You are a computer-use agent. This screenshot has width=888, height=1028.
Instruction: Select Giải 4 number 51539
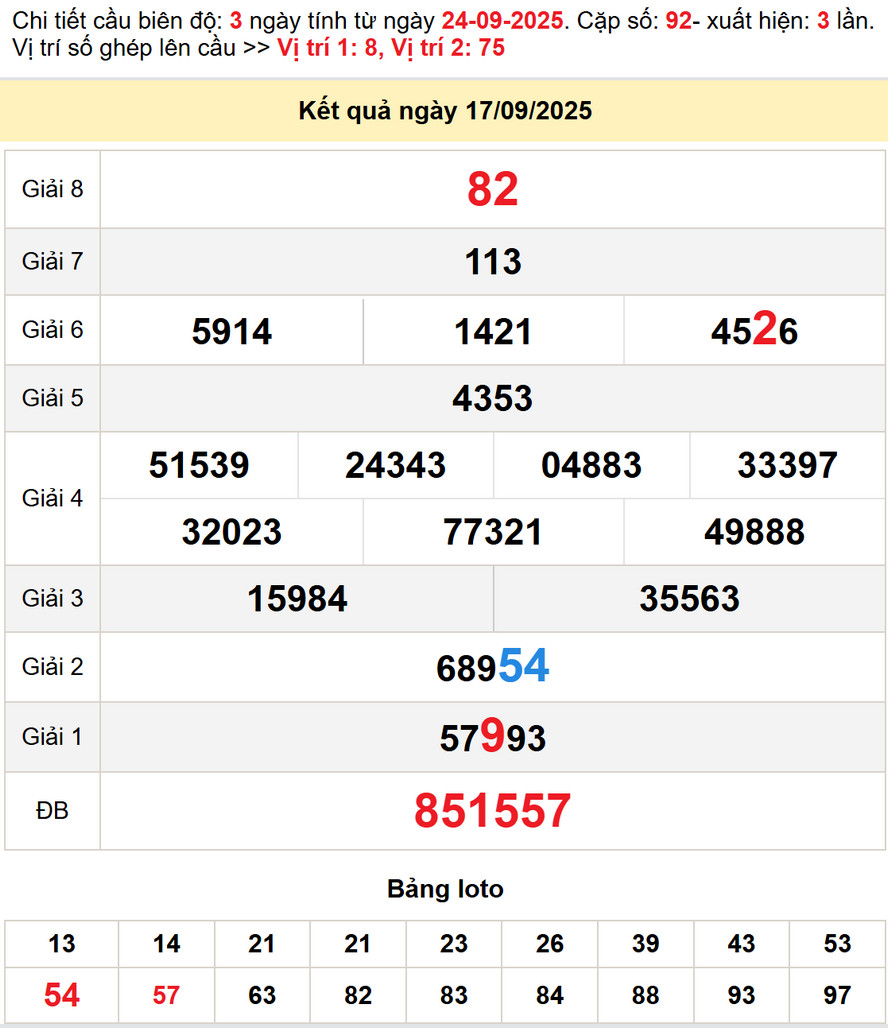point(199,465)
